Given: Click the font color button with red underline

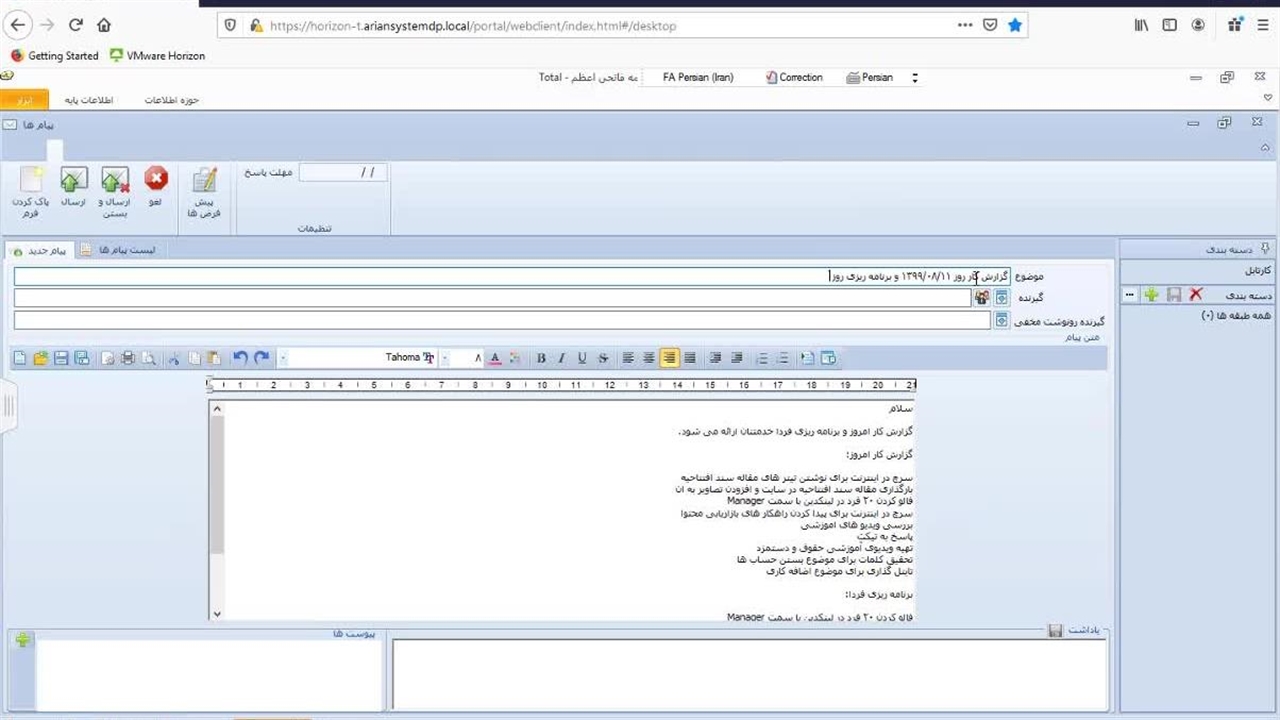Looking at the screenshot, I should 495,358.
